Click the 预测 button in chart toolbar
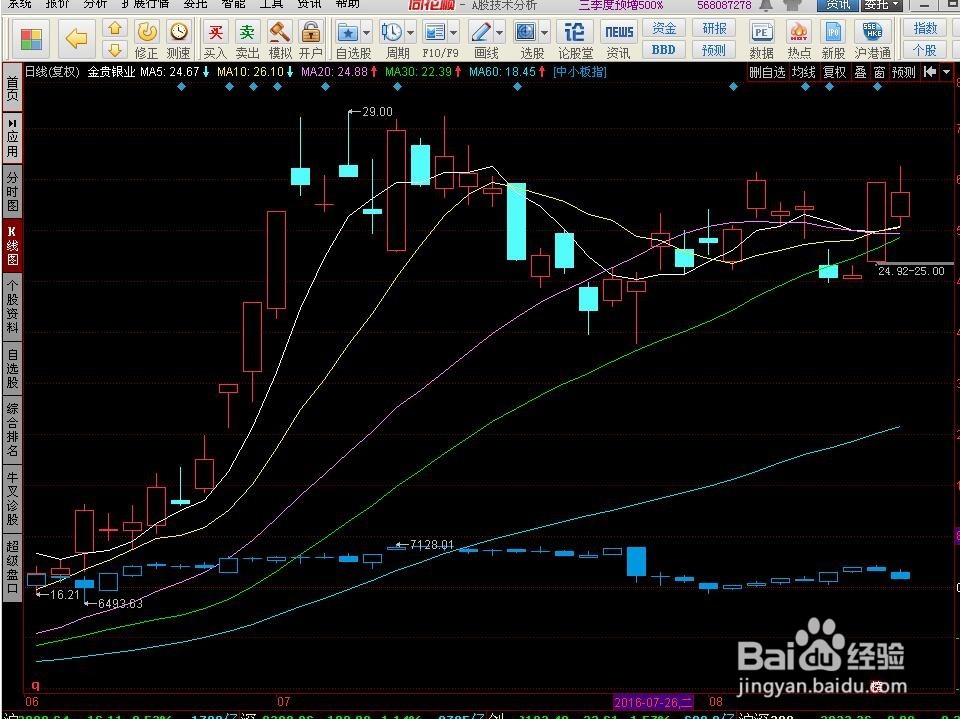Image resolution: width=960 pixels, height=719 pixels. (x=904, y=72)
